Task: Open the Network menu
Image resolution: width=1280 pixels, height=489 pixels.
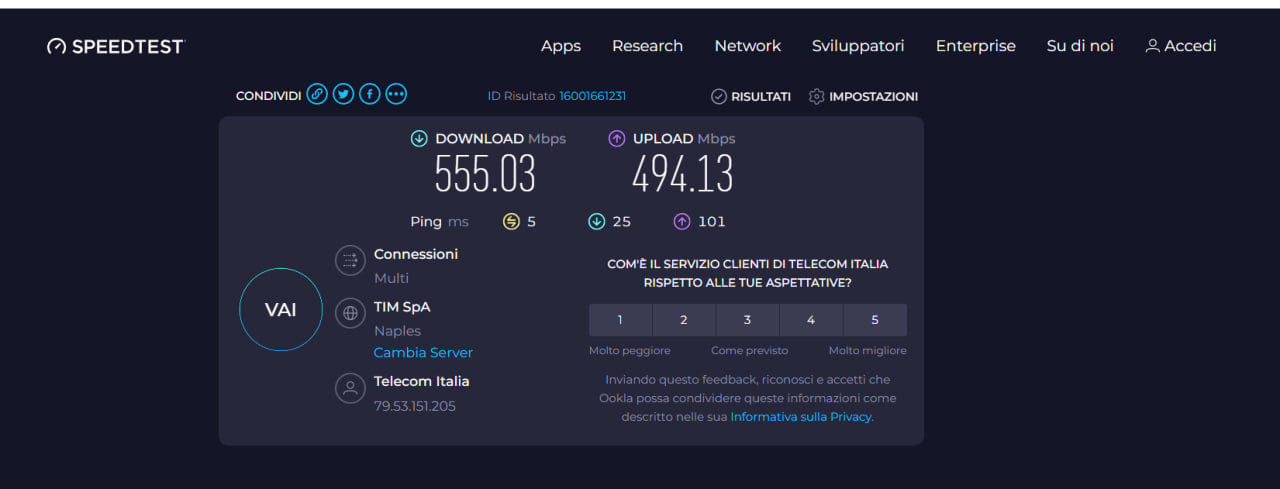Action: (x=748, y=46)
